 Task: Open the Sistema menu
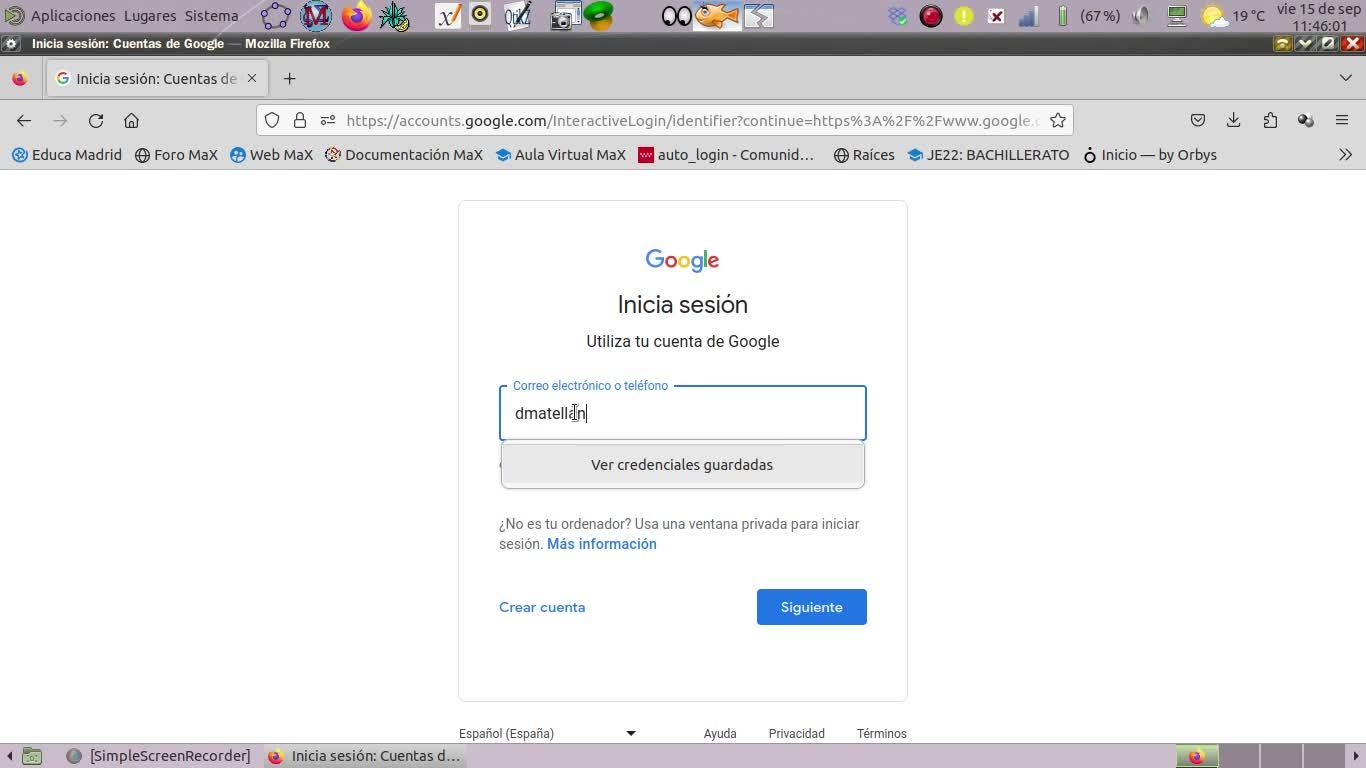pyautogui.click(x=211, y=16)
